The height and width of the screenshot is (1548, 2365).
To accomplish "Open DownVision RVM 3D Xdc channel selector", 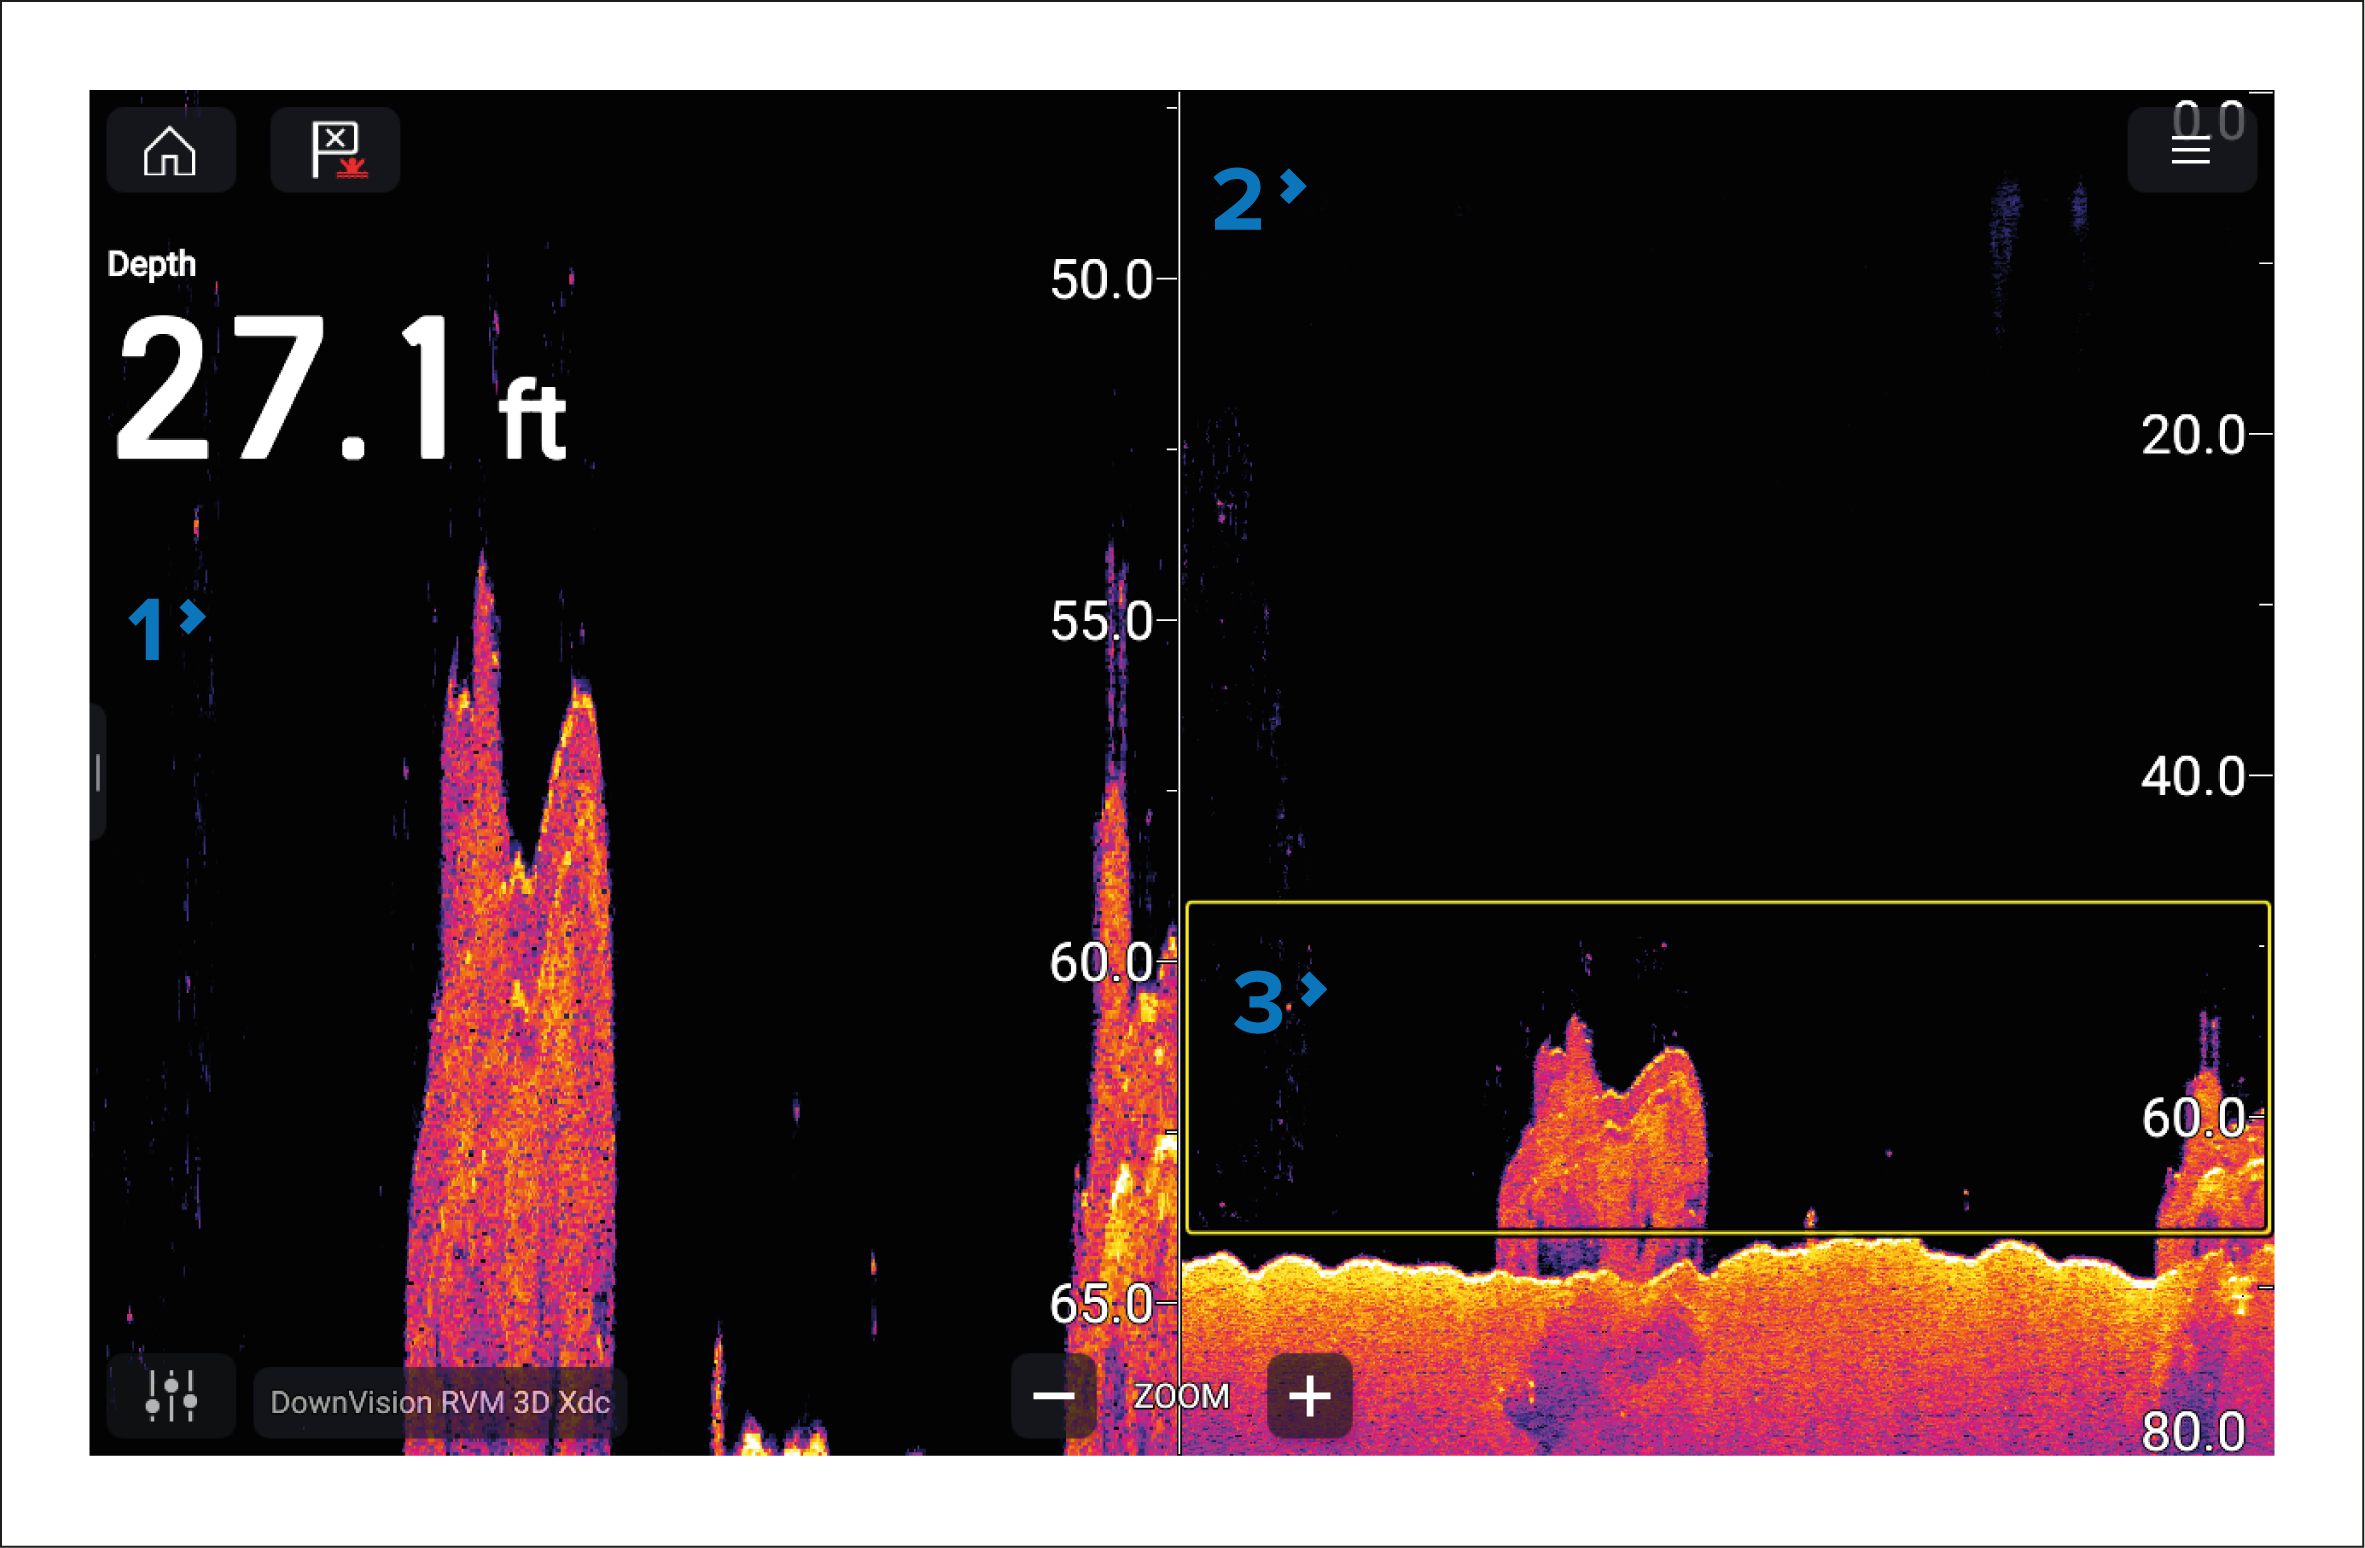I will point(440,1402).
